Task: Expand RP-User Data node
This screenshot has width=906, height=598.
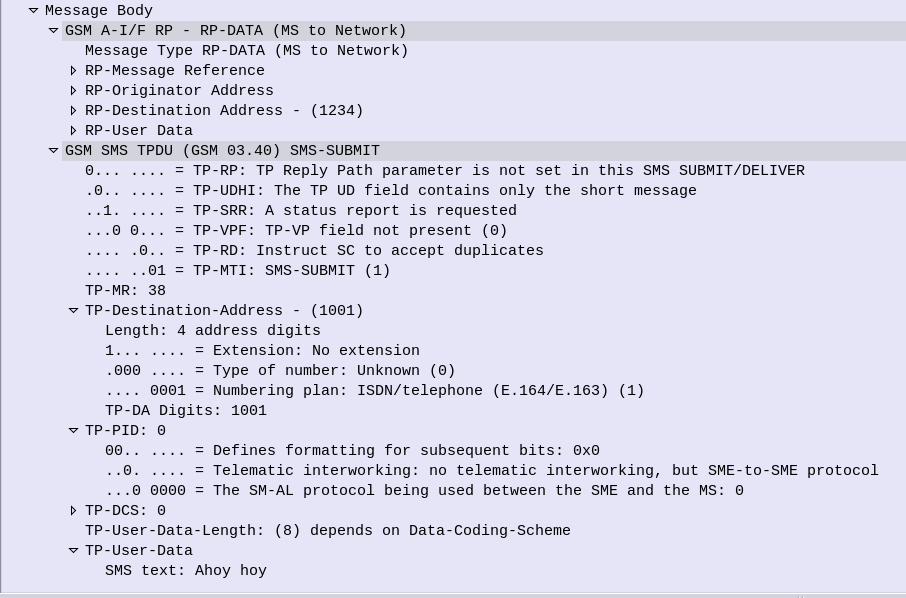Action: [x=73, y=131]
